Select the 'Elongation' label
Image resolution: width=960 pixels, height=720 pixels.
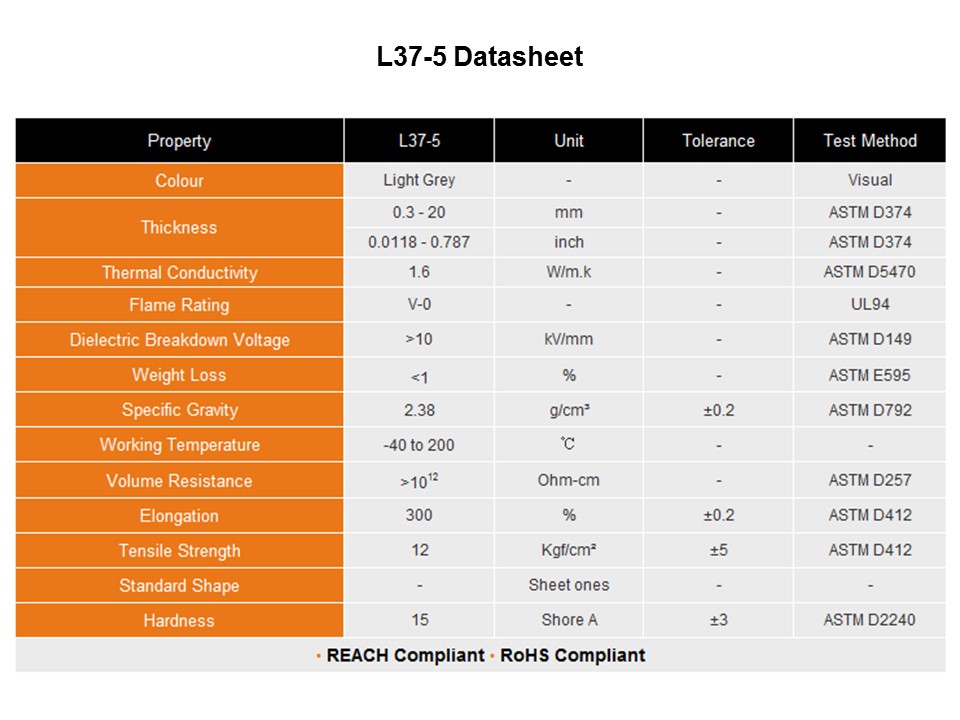point(179,516)
